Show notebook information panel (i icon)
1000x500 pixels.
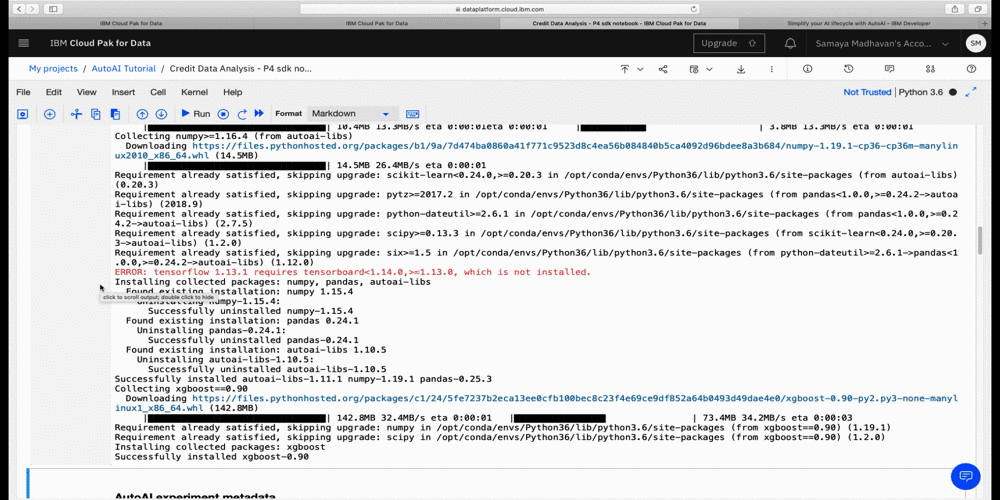tap(807, 69)
